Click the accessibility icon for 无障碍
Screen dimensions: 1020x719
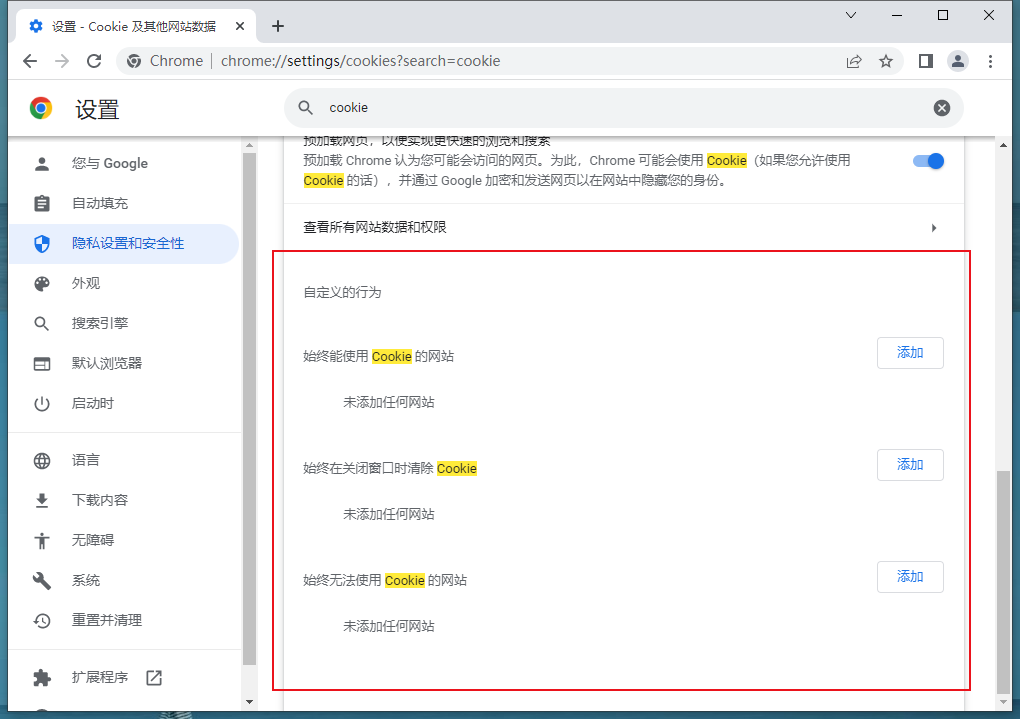tap(42, 540)
